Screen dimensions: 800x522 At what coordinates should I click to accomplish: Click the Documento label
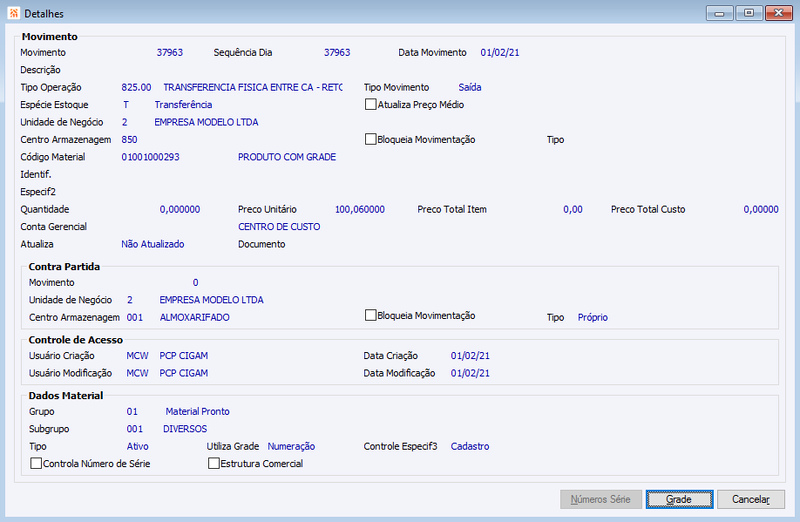262,244
